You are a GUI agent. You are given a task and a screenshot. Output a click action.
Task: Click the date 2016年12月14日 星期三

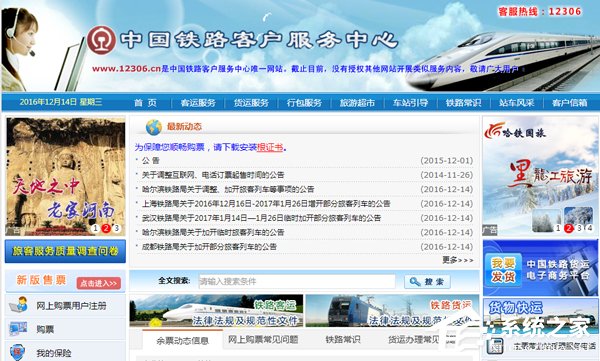click(61, 102)
